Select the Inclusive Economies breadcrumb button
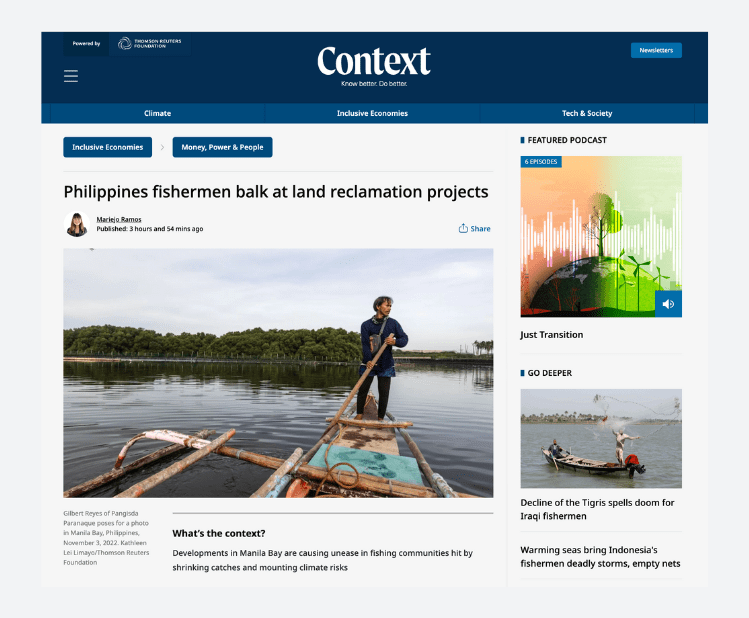 pyautogui.click(x=107, y=147)
